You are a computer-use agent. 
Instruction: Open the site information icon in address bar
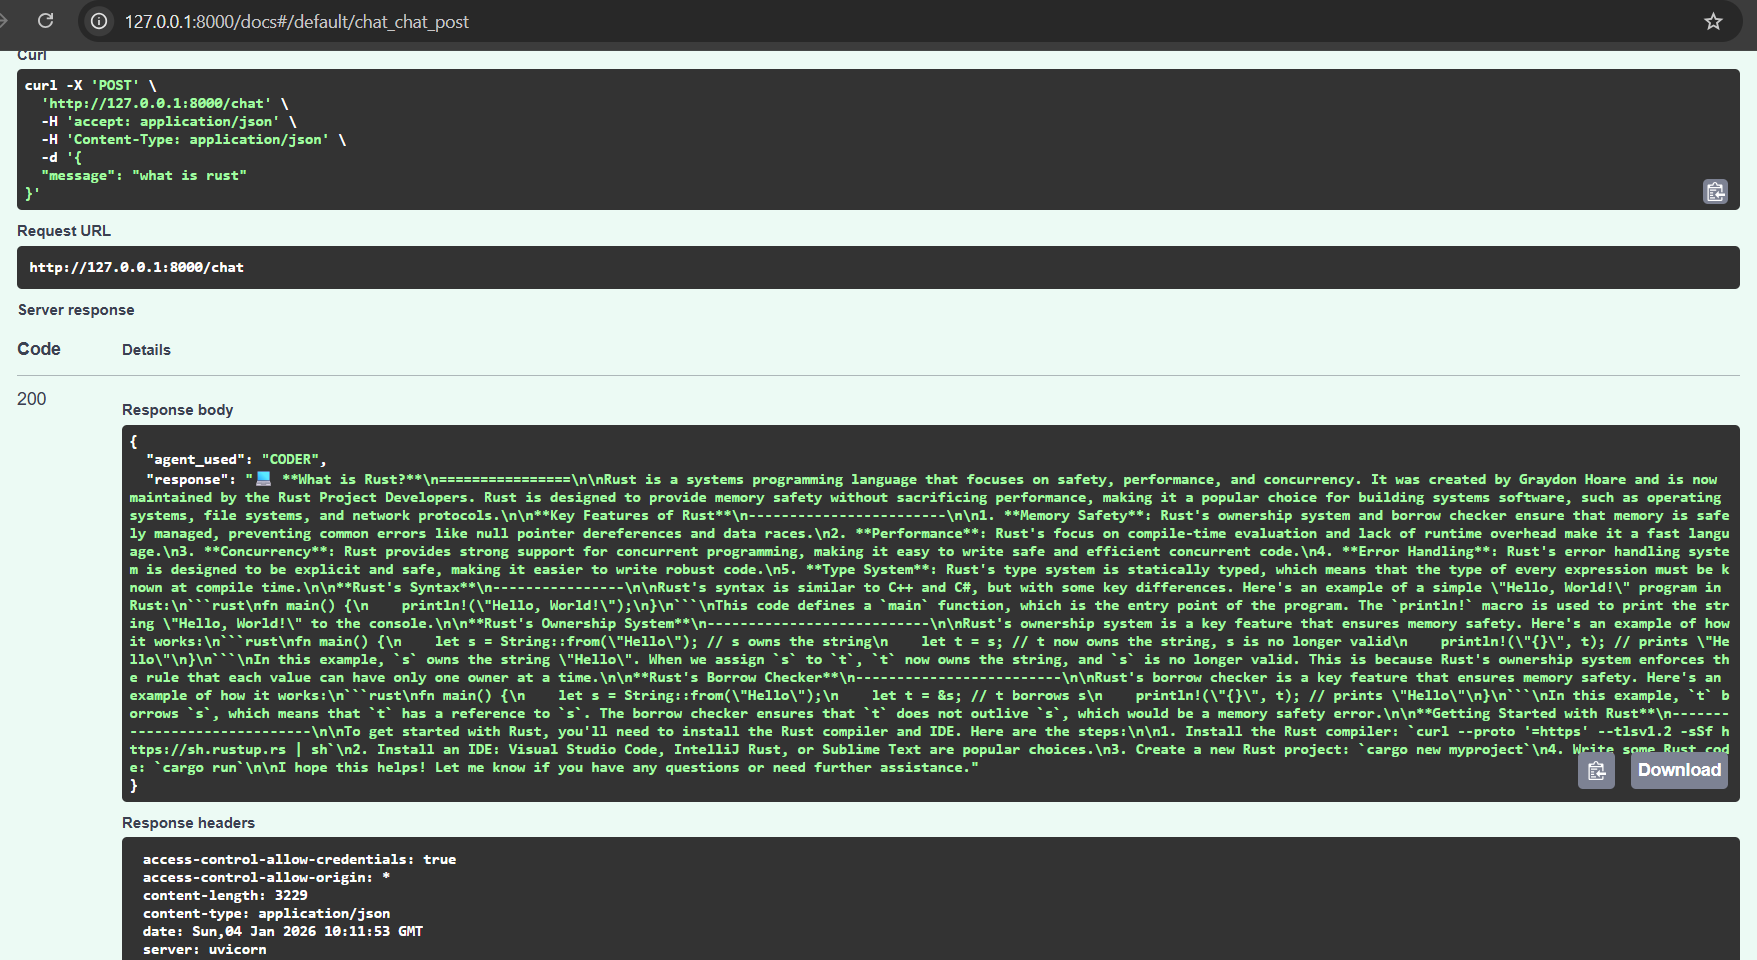tap(99, 21)
